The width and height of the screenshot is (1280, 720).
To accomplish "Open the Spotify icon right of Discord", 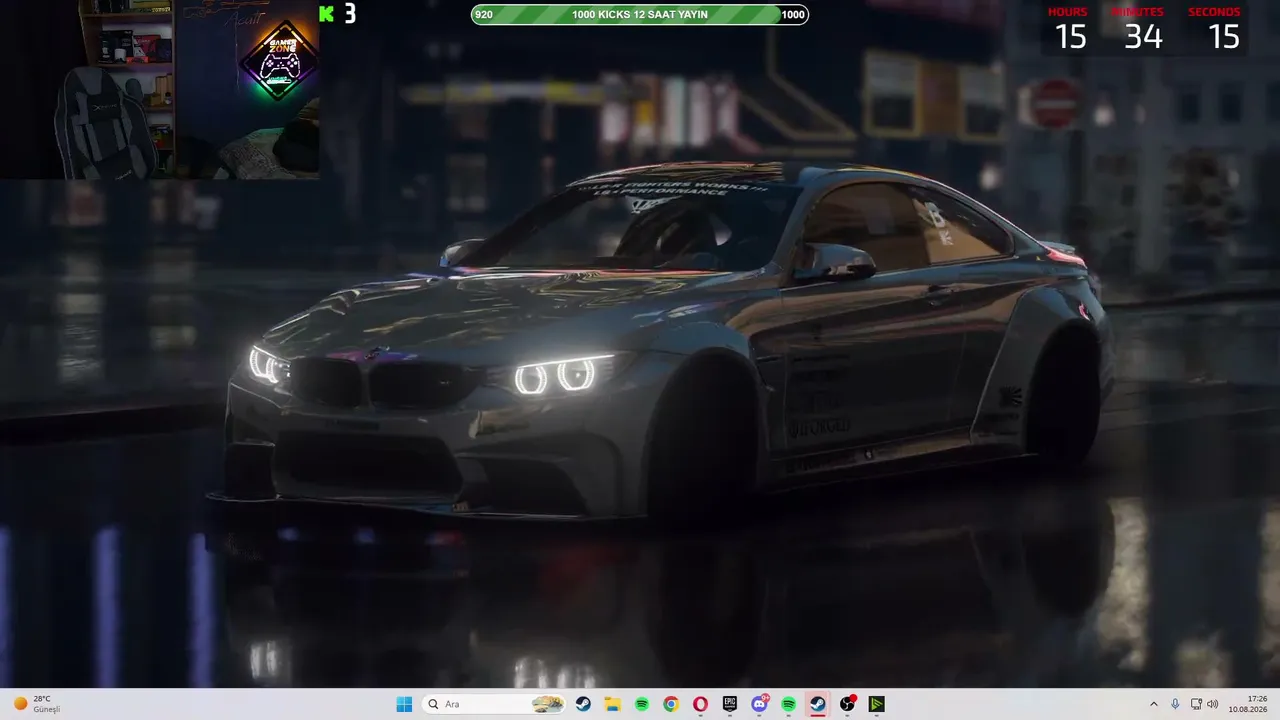I will (788, 704).
